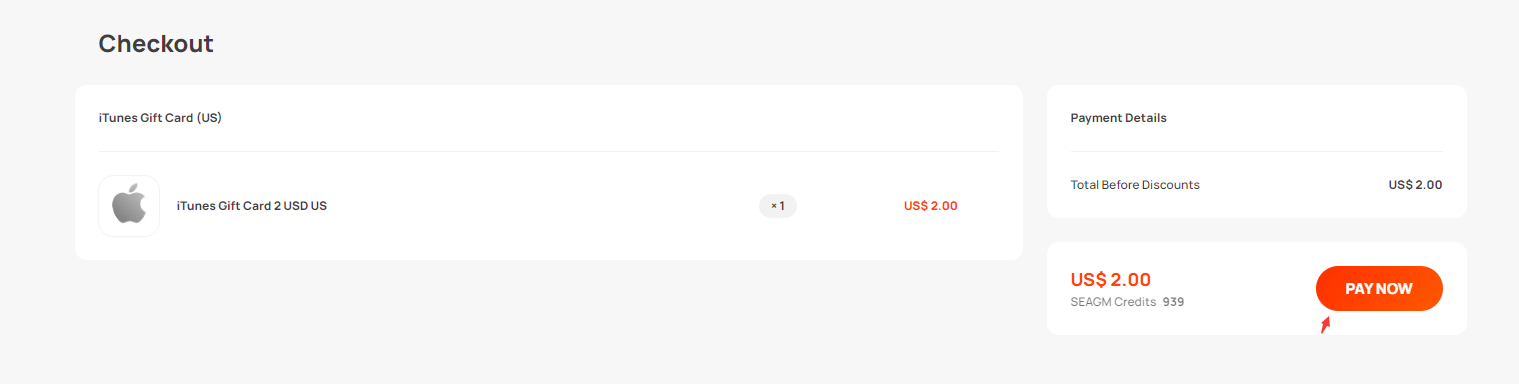This screenshot has height=384, width=1519.
Task: Click the word Discounts in the payment panel
Action: click(1171, 185)
